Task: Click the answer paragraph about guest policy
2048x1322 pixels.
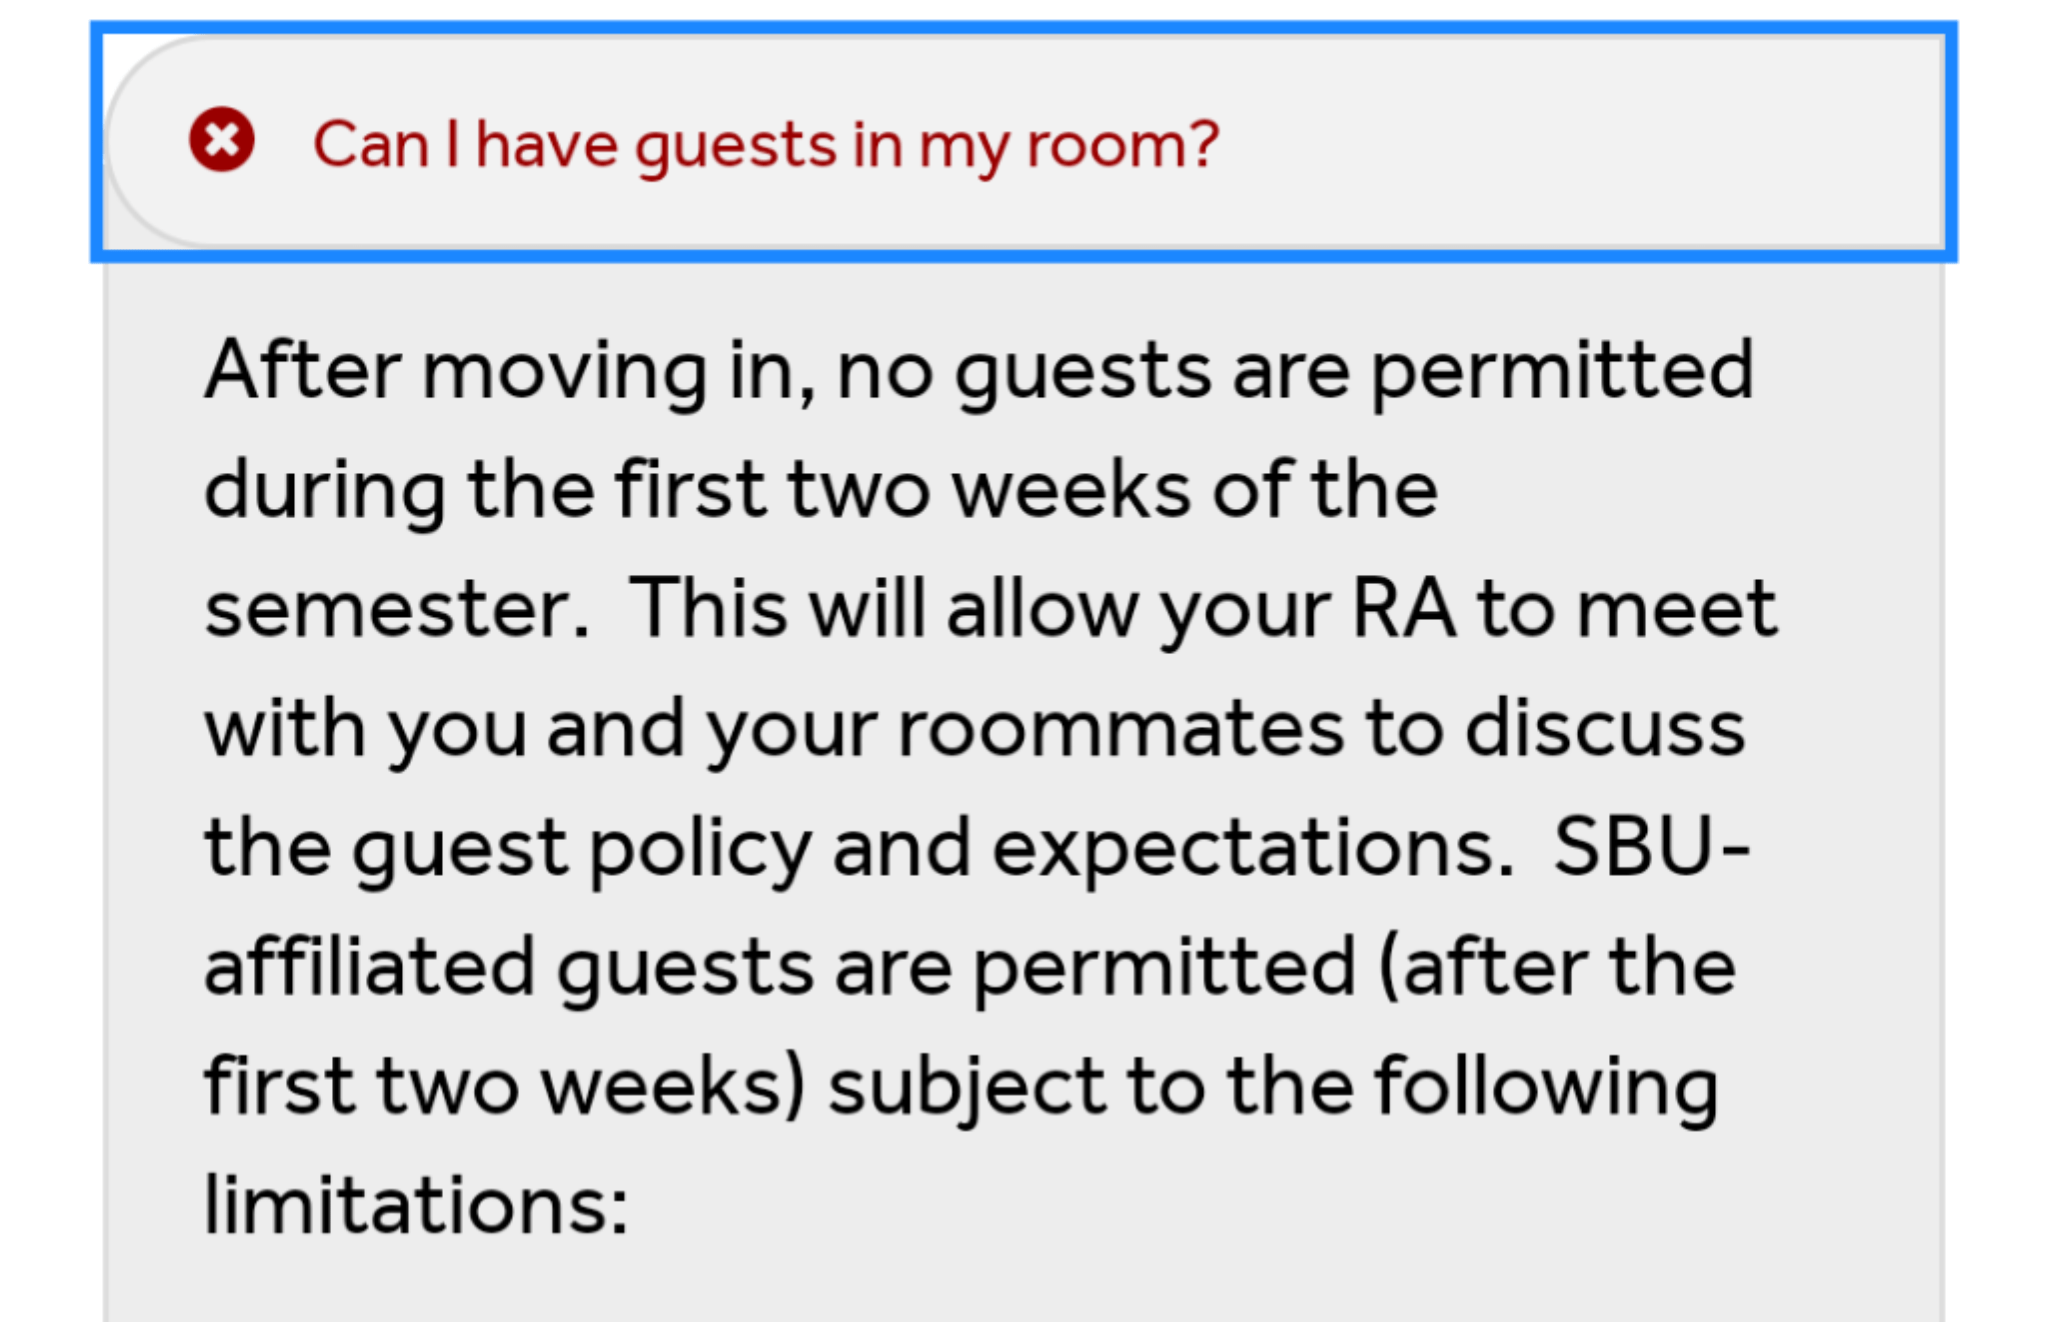Action: (x=990, y=788)
